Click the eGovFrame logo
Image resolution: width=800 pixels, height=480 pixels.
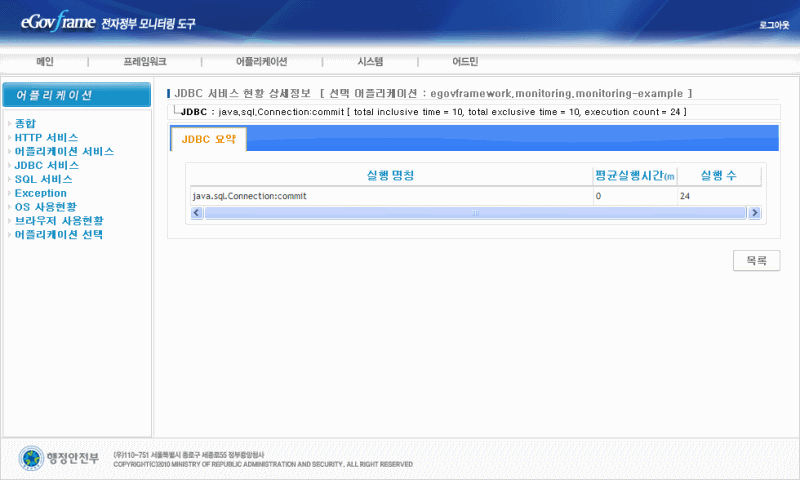click(55, 22)
